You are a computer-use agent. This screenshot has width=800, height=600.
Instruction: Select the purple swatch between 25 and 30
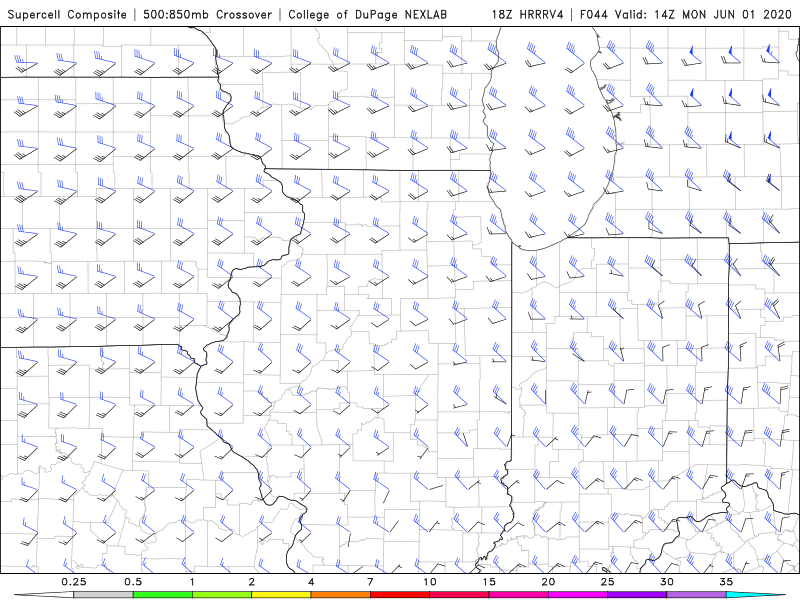[x=637, y=595]
